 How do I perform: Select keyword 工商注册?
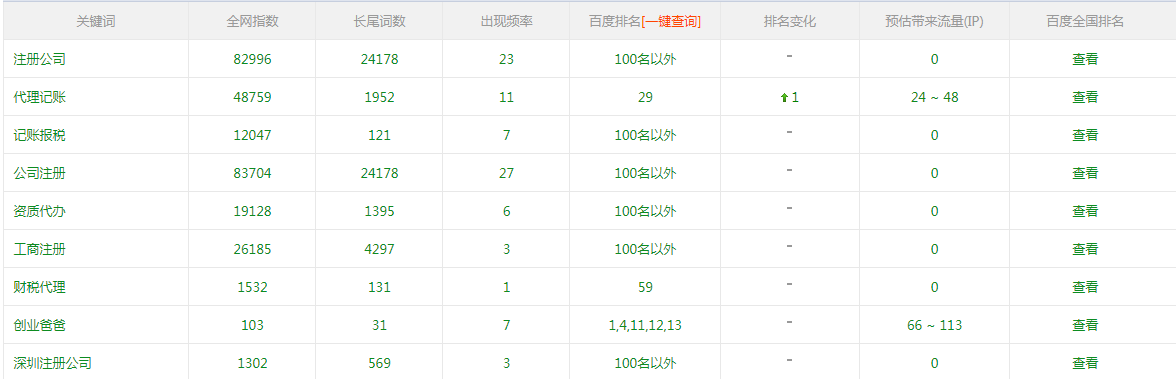point(40,249)
